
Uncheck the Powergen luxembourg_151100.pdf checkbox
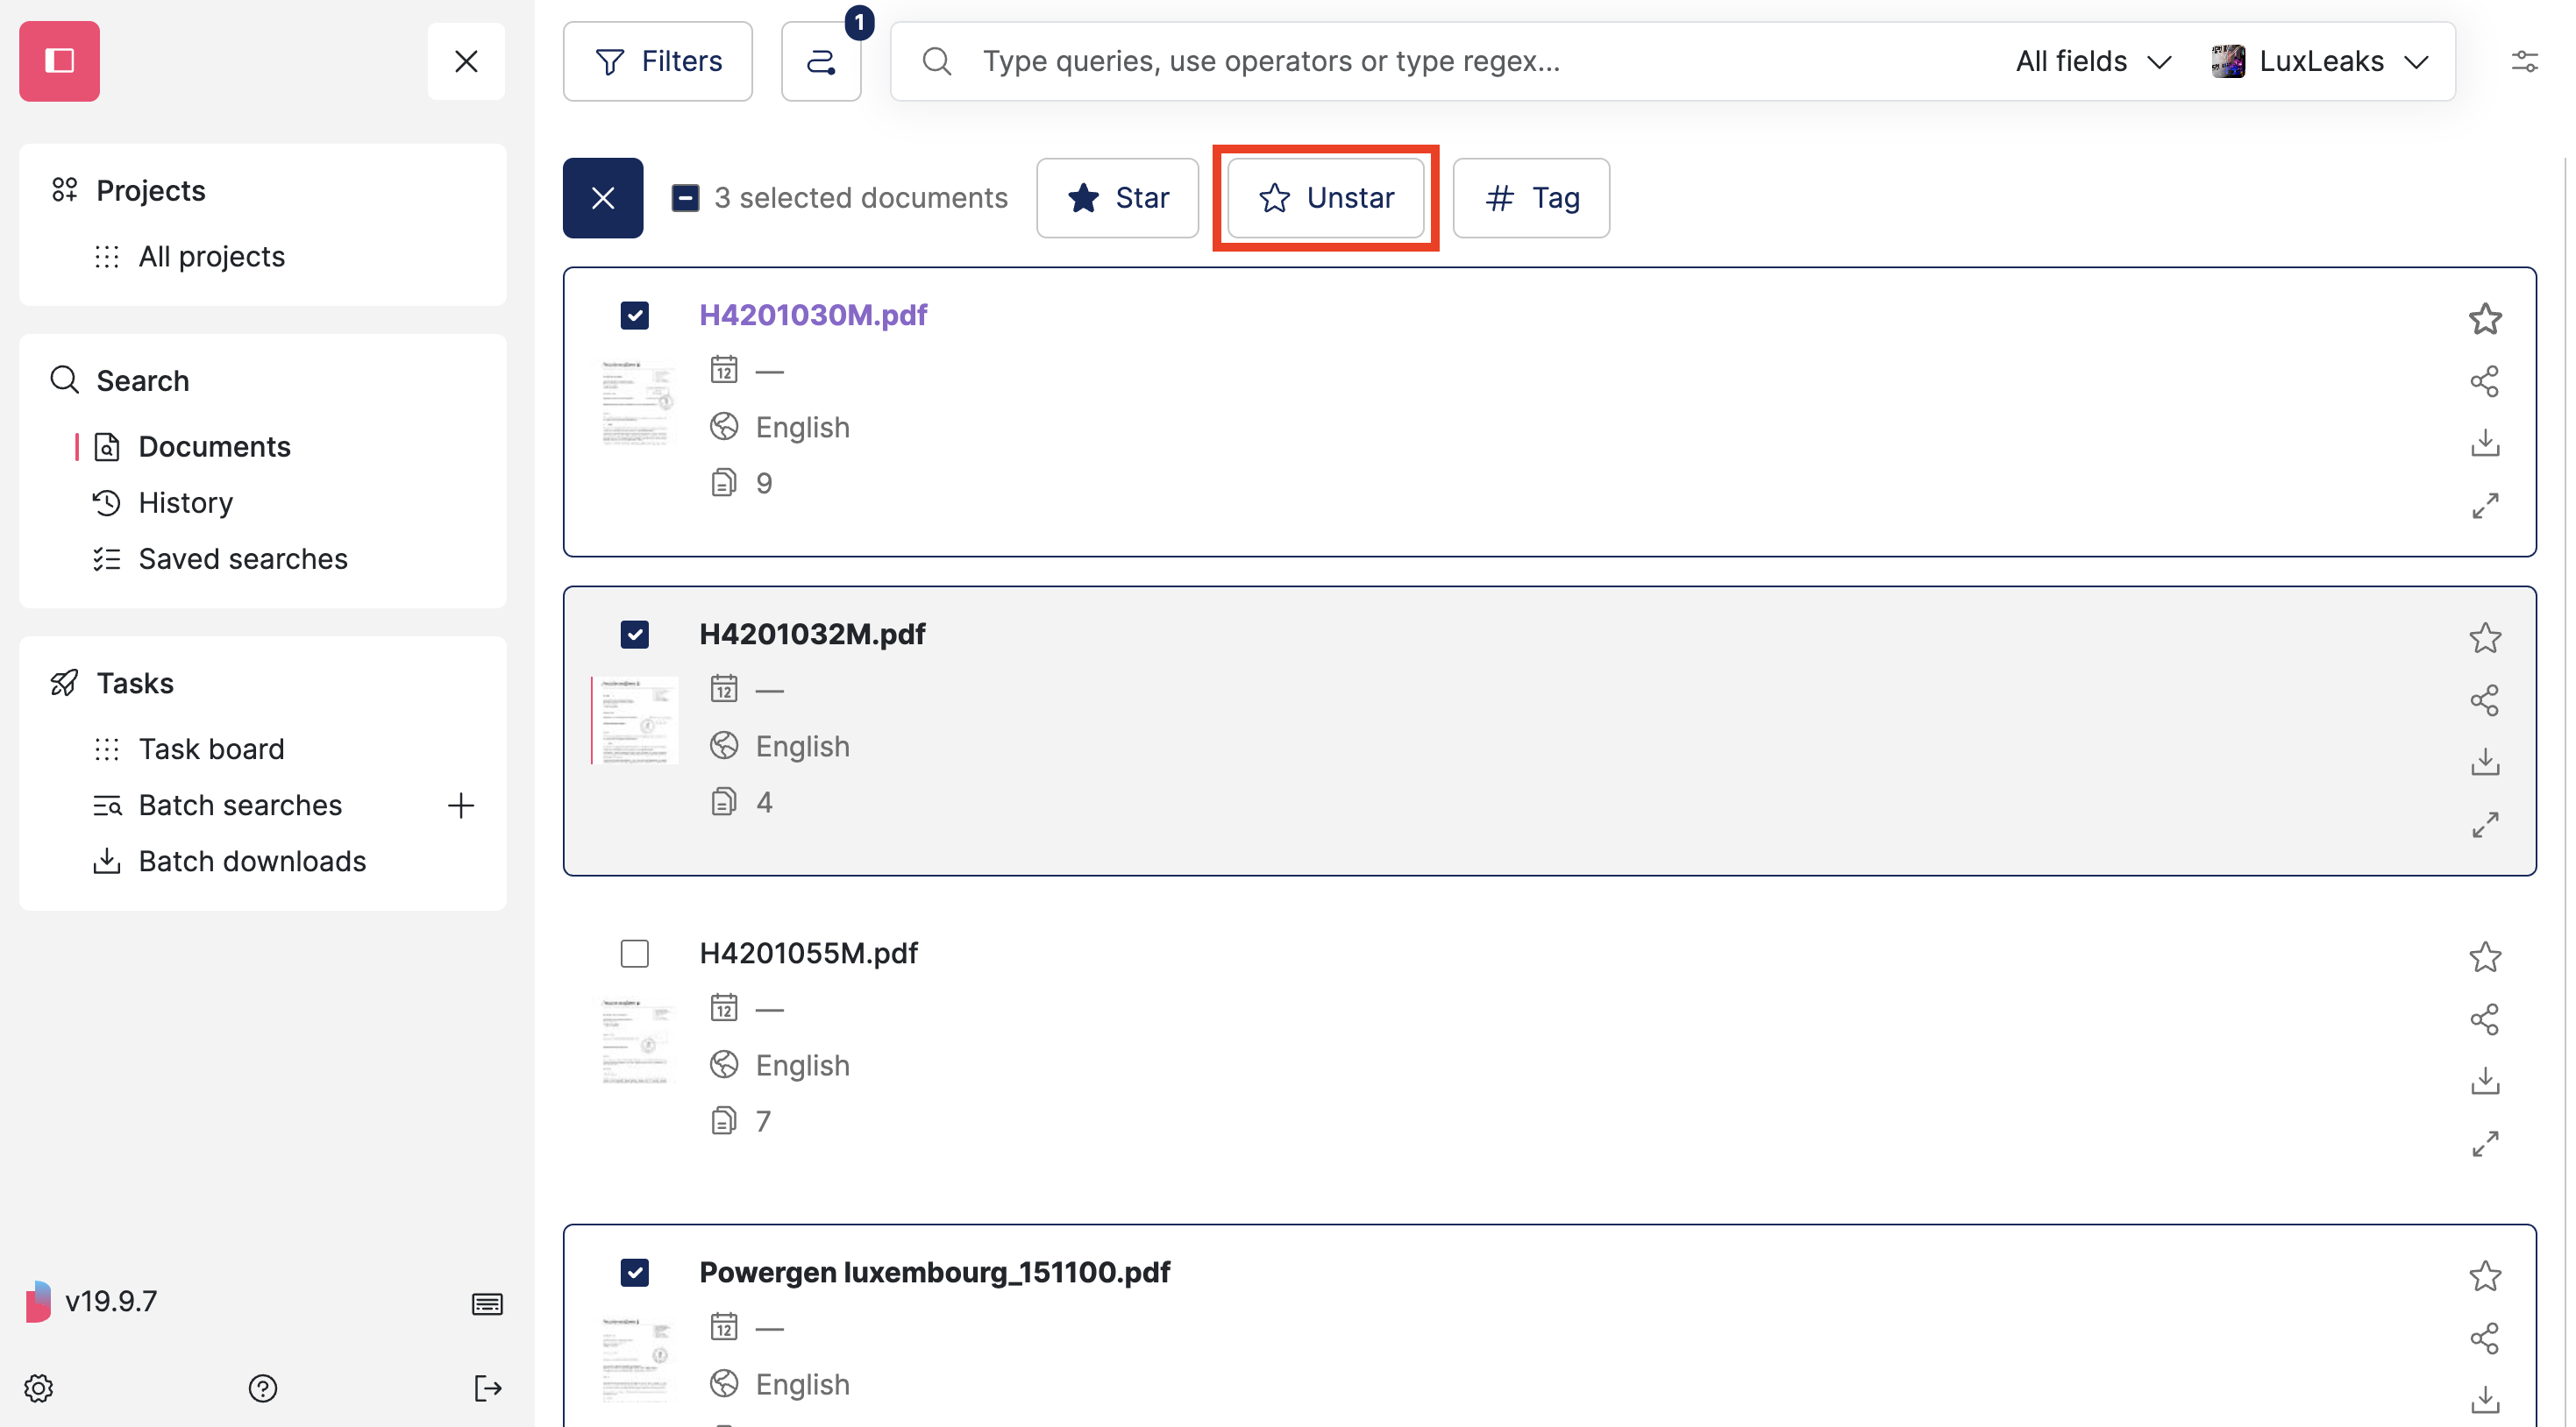click(x=635, y=1273)
